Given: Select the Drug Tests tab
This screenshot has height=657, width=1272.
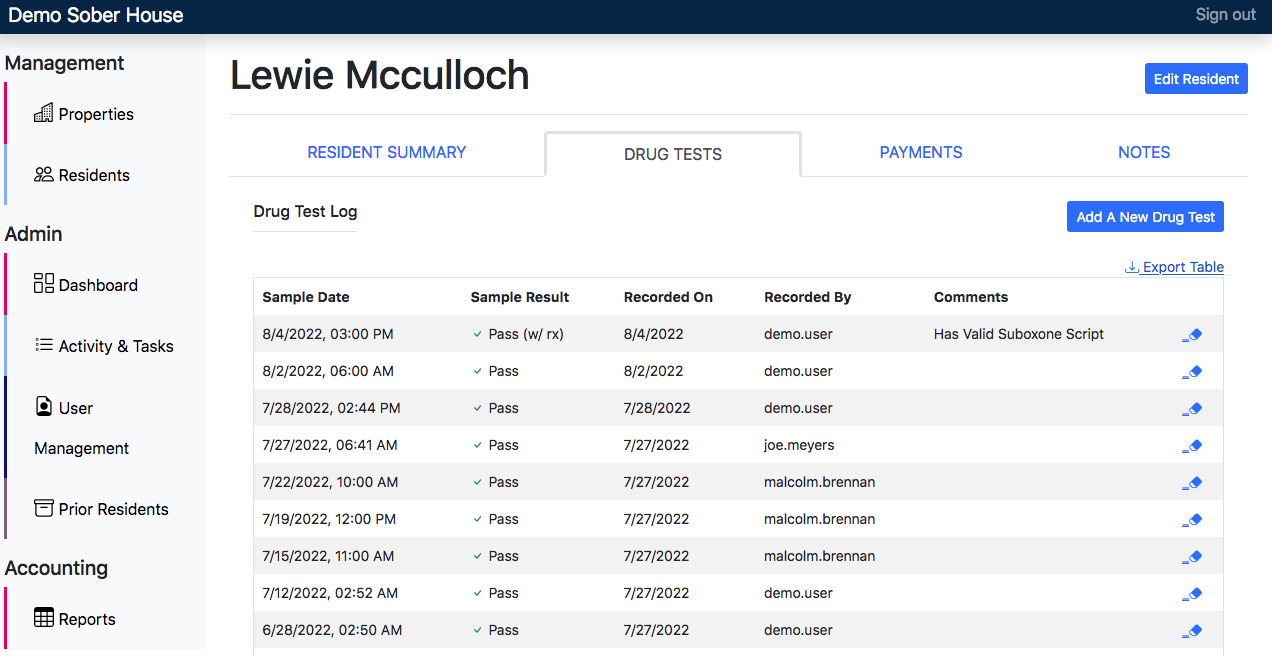Looking at the screenshot, I should coord(672,153).
